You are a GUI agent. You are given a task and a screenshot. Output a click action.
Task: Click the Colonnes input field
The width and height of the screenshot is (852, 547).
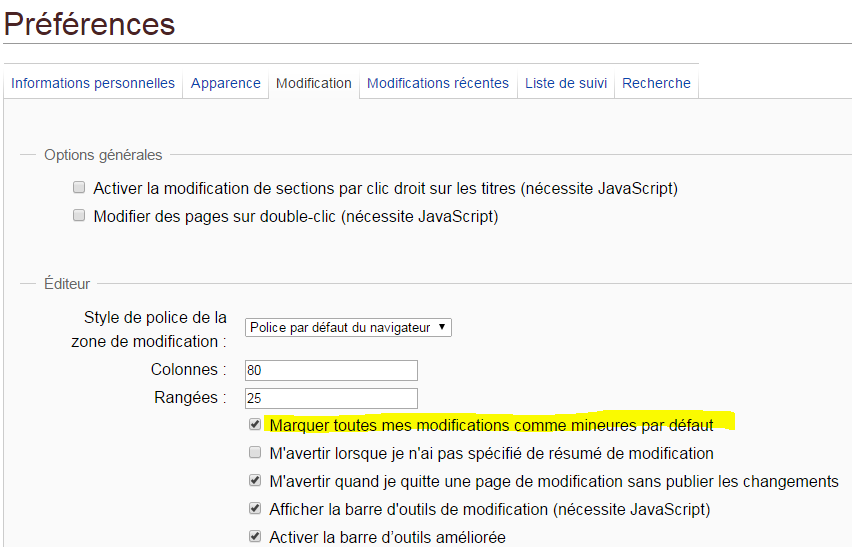click(x=331, y=370)
